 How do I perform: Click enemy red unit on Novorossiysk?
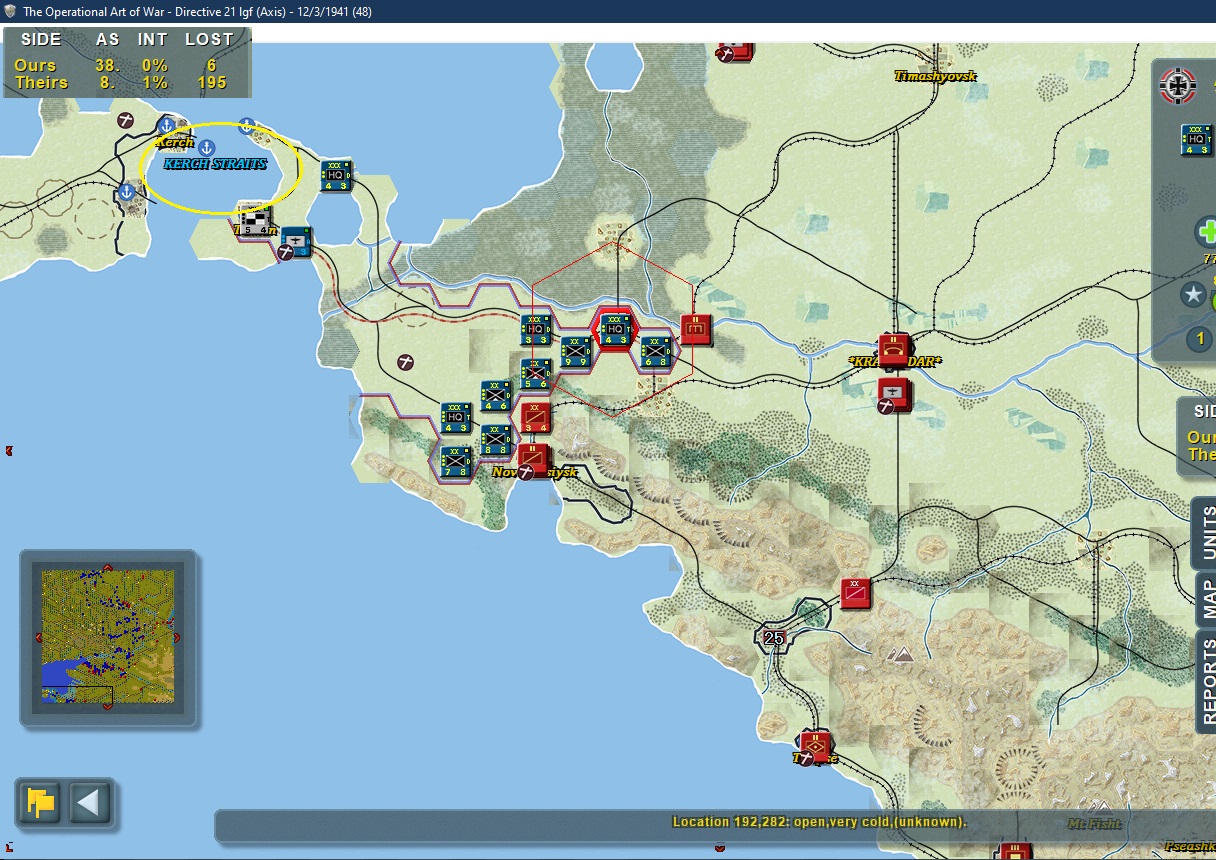click(534, 460)
